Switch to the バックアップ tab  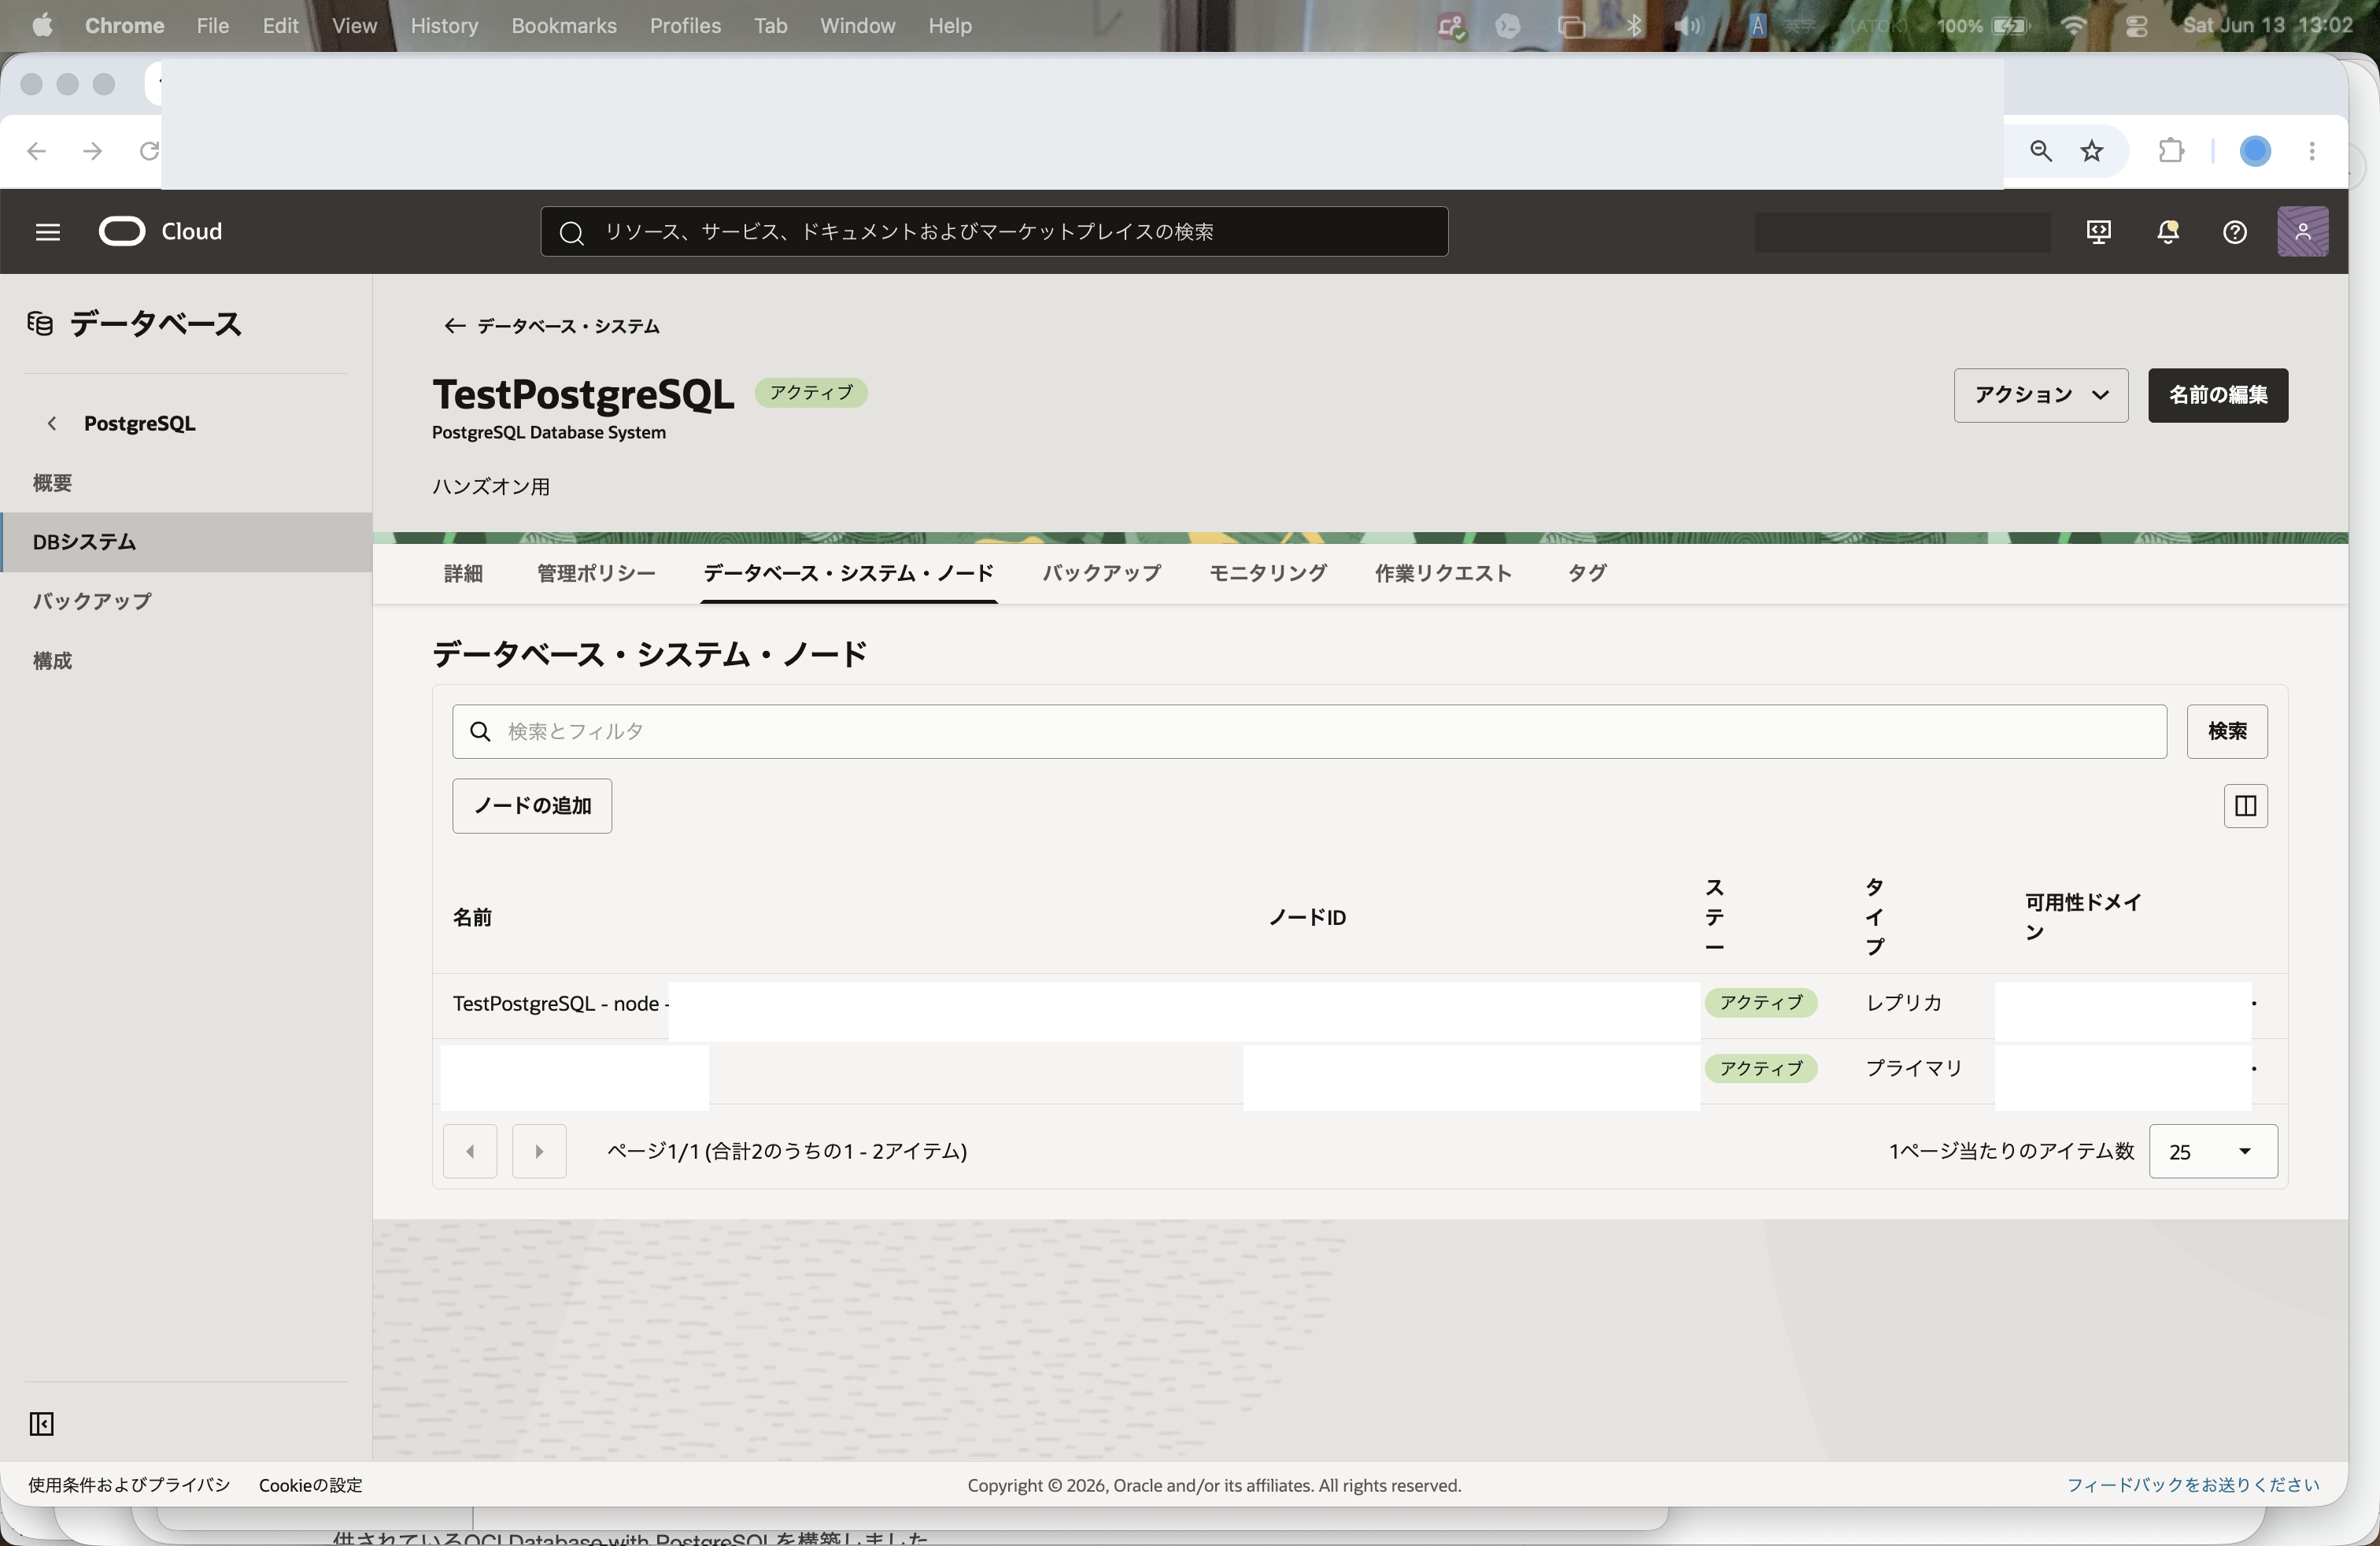coord(1101,573)
